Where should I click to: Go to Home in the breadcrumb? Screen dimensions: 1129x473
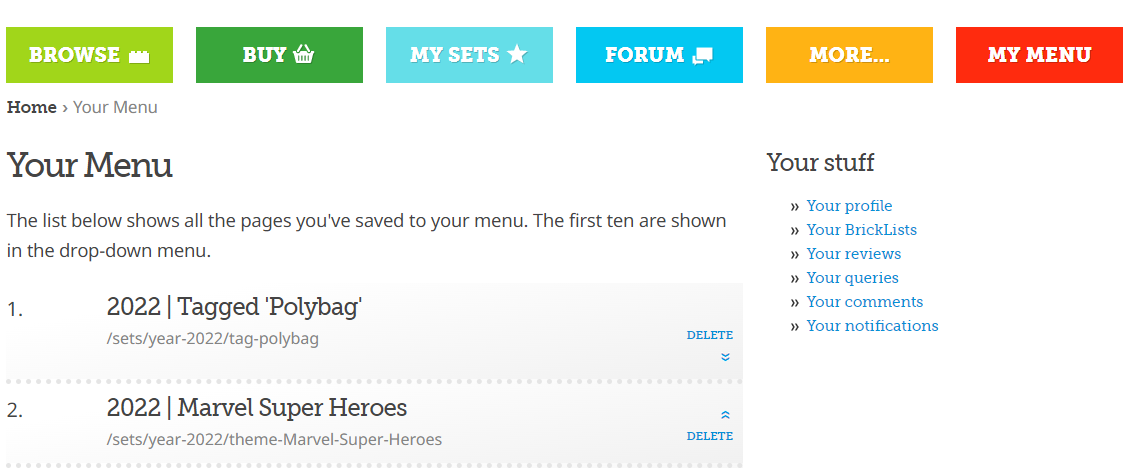coord(32,107)
